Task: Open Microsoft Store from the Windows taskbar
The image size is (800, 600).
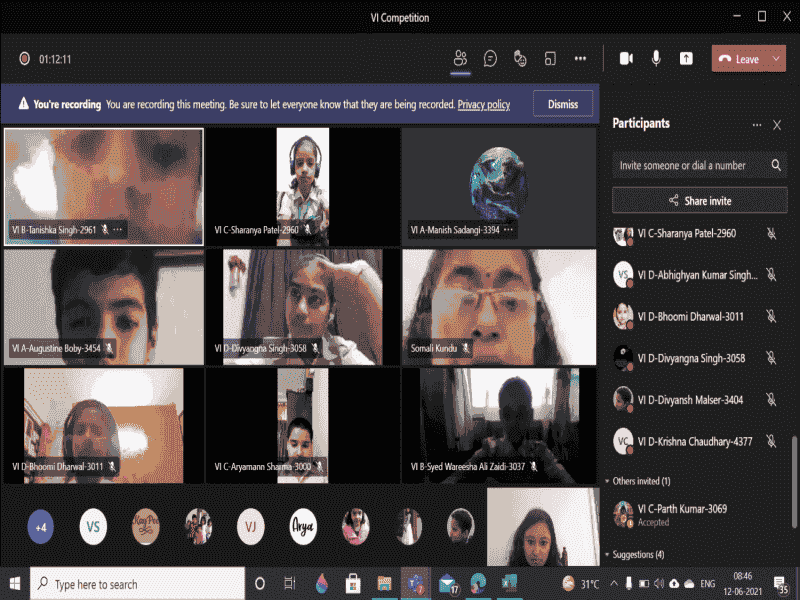Action: [352, 584]
